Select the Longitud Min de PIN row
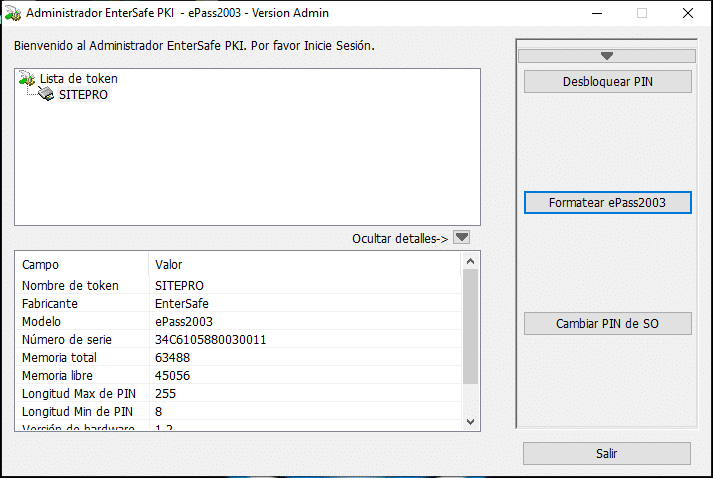This screenshot has width=713, height=478. (x=239, y=412)
